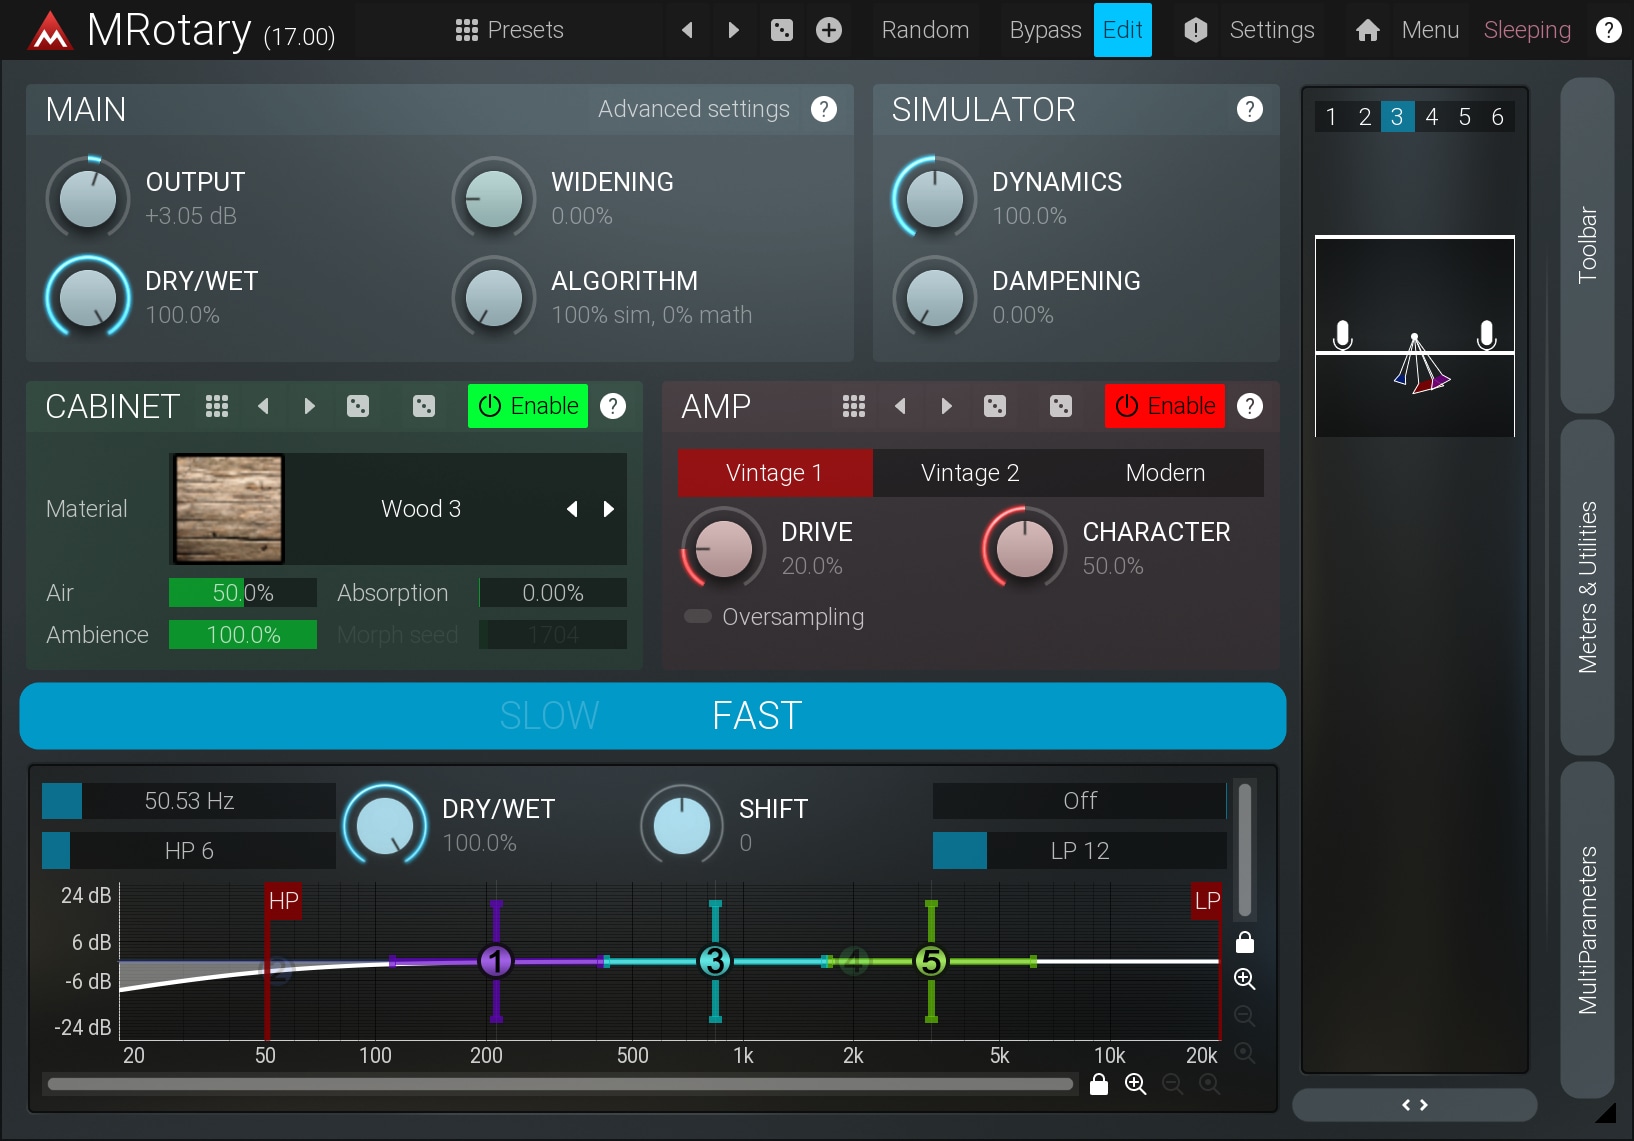Switch to the Vintage 2 amp tab
The width and height of the screenshot is (1634, 1141).
coord(969,473)
